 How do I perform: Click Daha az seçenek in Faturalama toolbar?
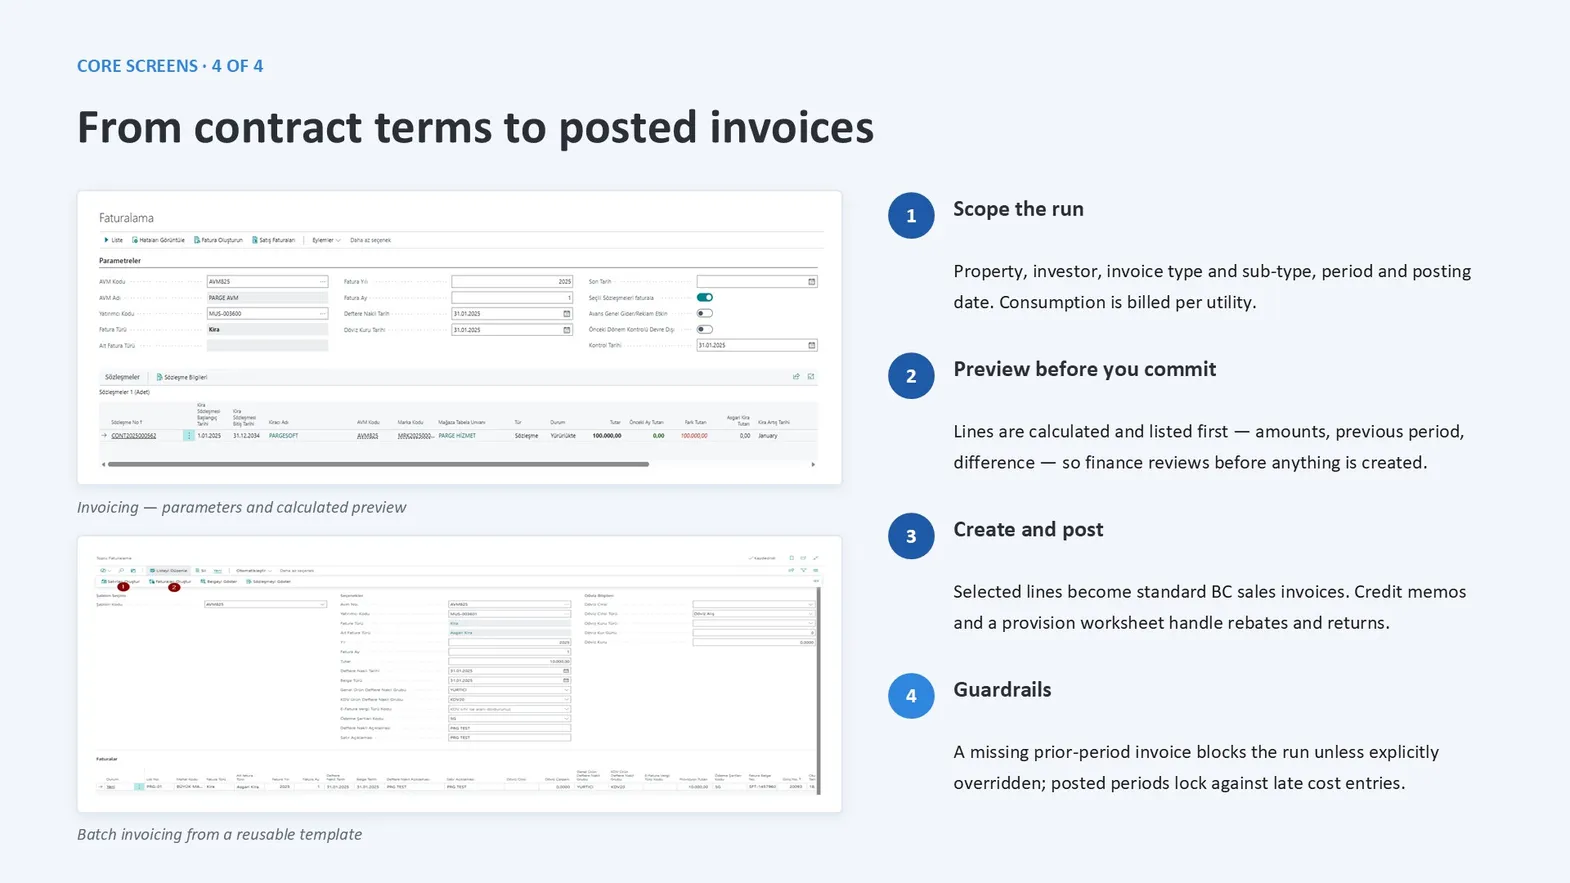click(370, 240)
